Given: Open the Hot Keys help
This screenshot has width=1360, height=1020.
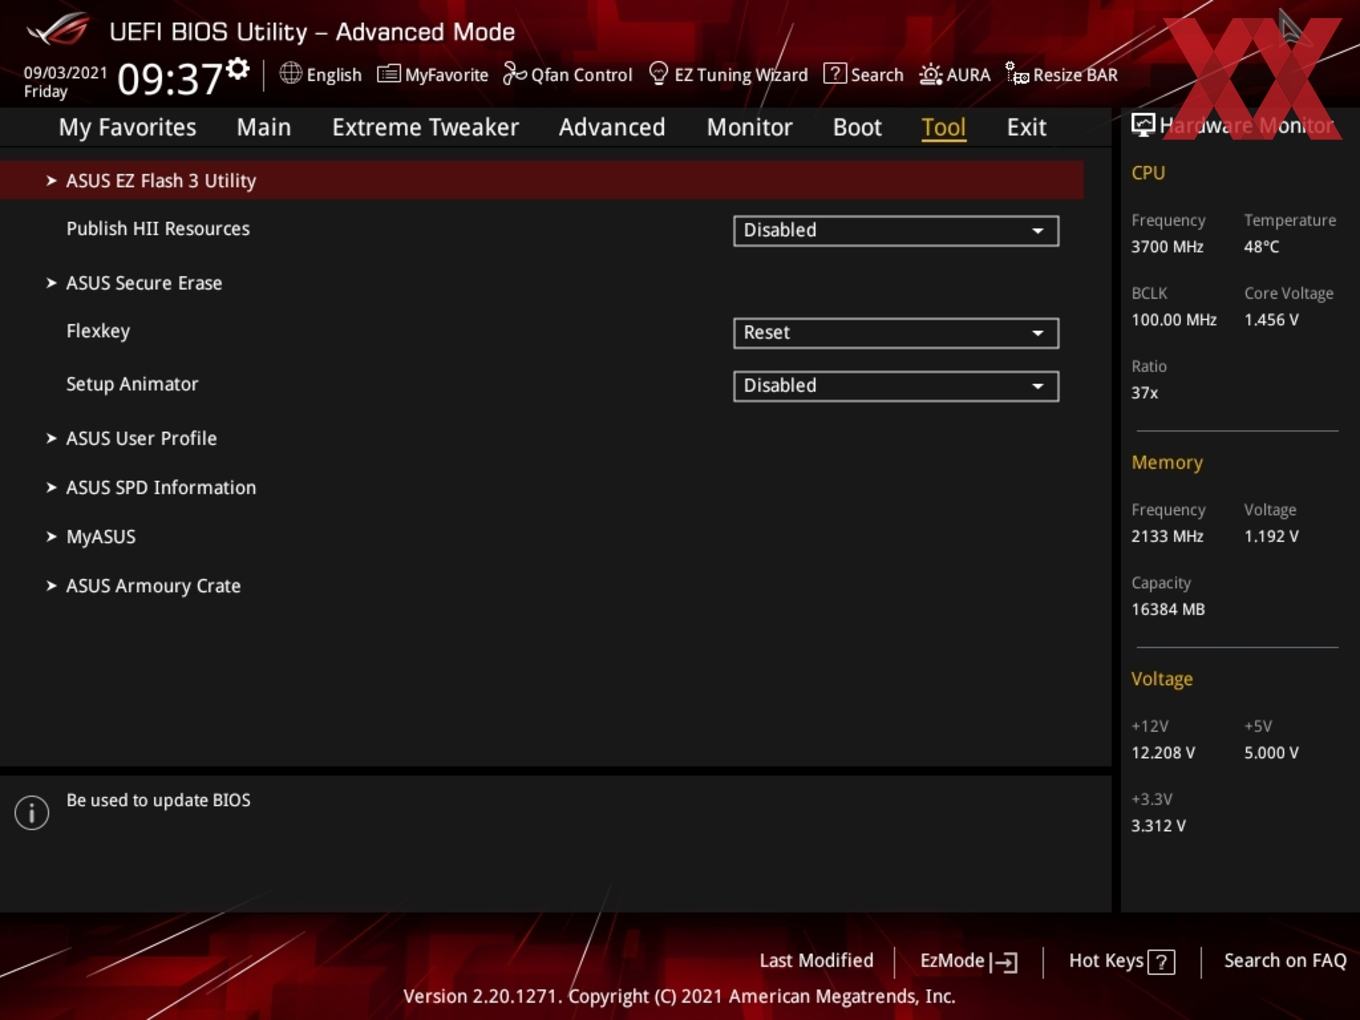Looking at the screenshot, I should (x=1121, y=961).
